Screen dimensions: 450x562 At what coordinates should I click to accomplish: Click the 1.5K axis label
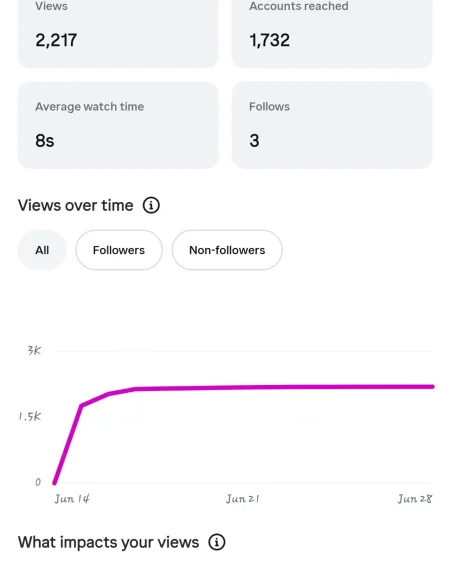(30, 416)
